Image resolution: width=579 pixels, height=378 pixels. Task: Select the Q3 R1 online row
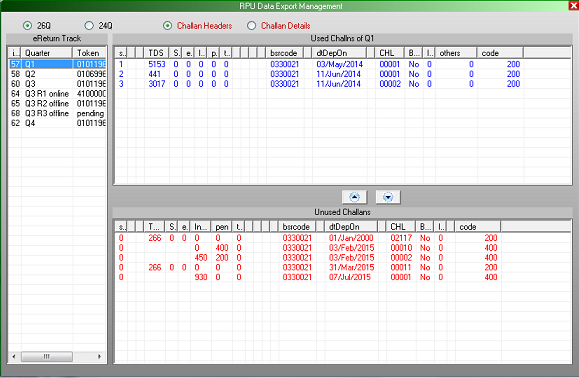58,94
